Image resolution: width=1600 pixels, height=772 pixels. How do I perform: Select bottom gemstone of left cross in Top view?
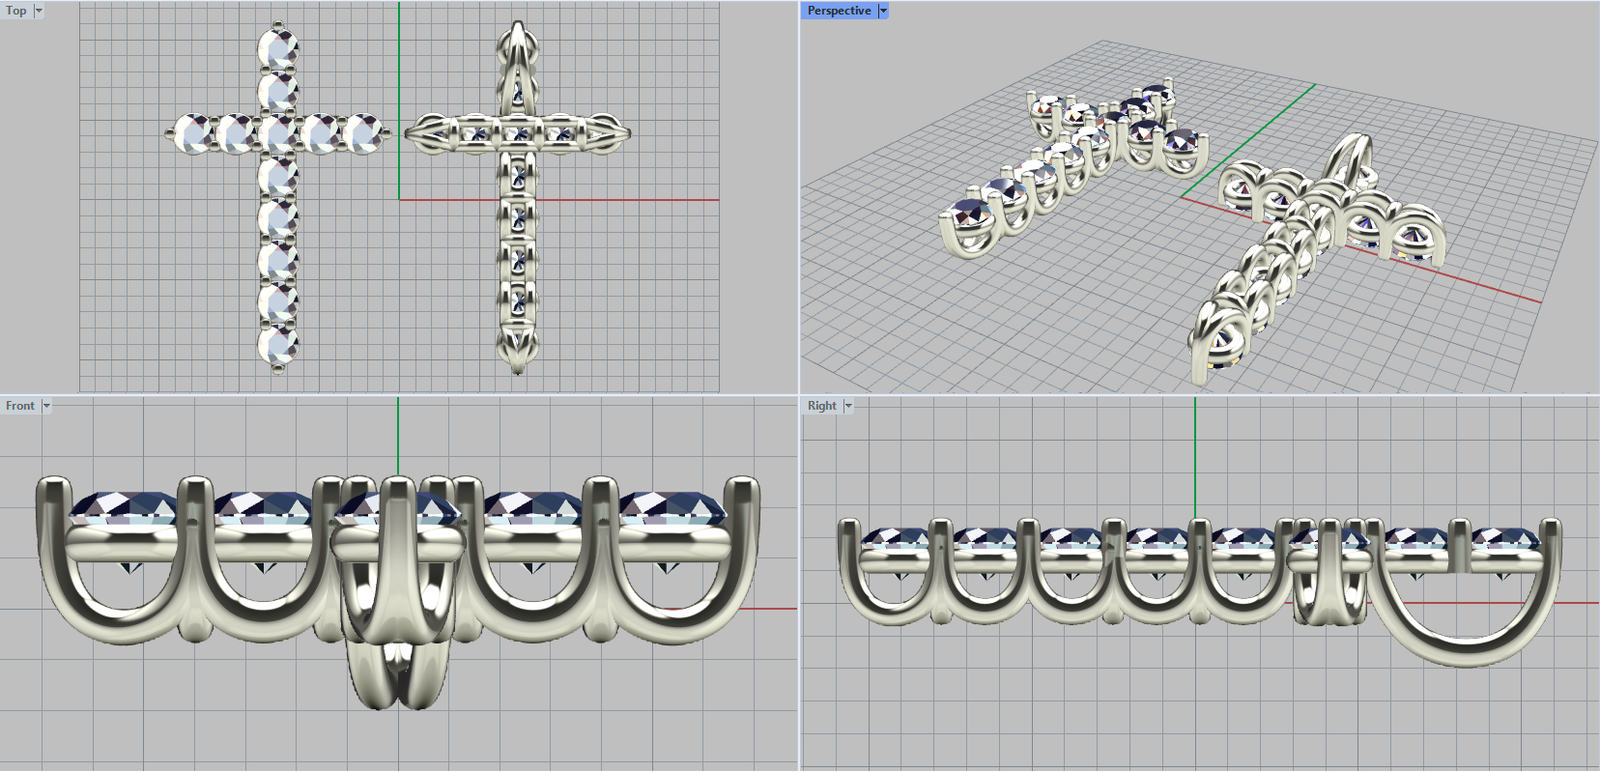277,345
